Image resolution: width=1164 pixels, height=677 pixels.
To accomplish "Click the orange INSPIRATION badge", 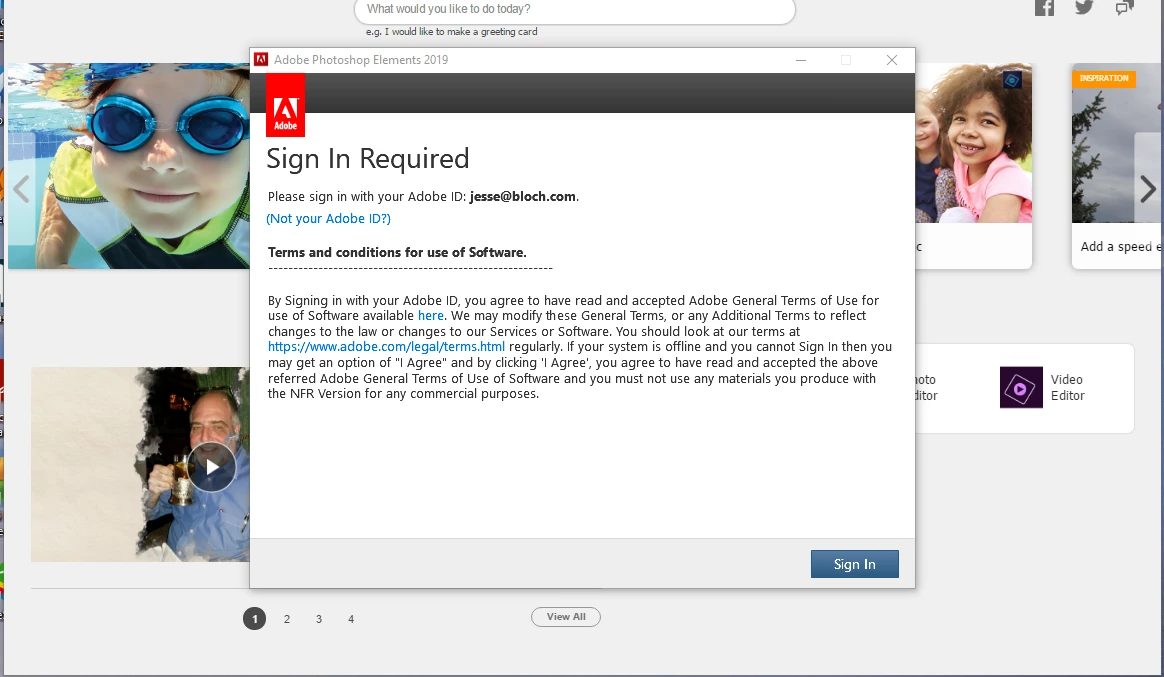I will coord(1104,78).
